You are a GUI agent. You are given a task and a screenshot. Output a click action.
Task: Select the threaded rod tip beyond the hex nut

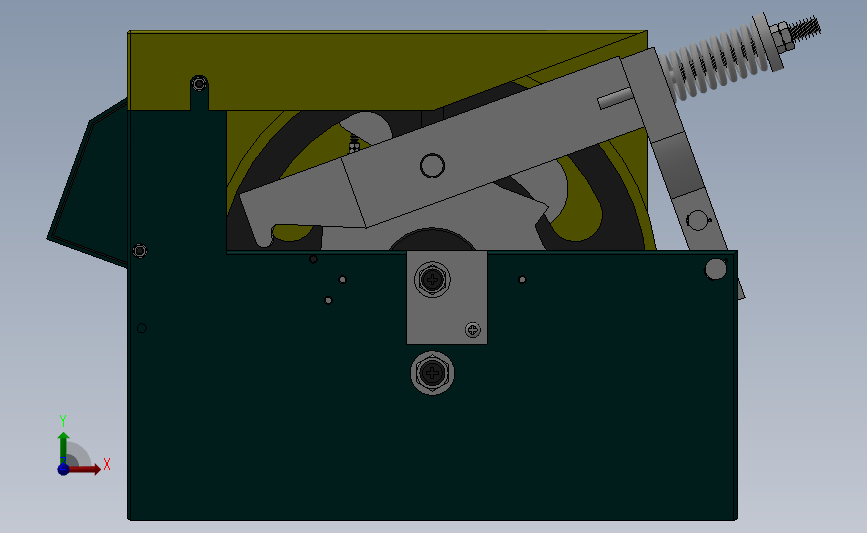[x=807, y=27]
